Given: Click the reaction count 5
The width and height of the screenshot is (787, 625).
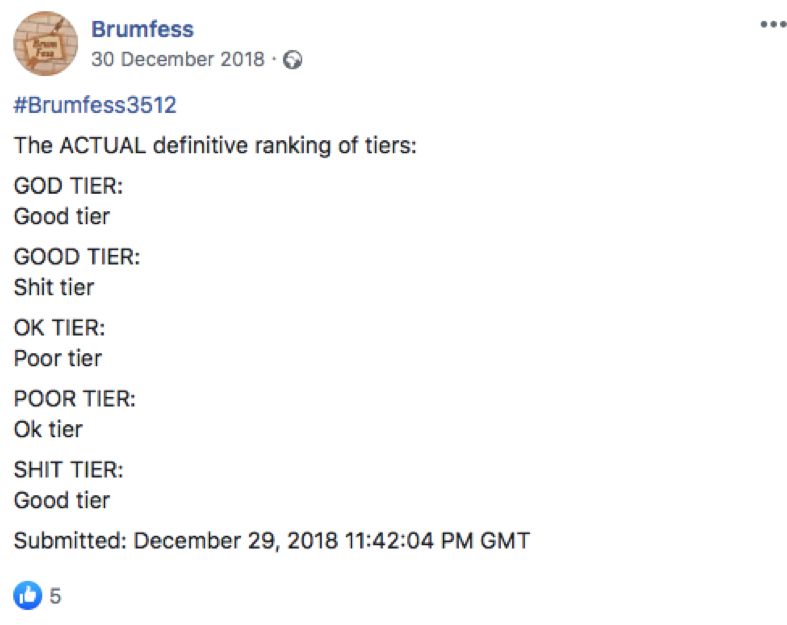Looking at the screenshot, I should coord(55,596).
